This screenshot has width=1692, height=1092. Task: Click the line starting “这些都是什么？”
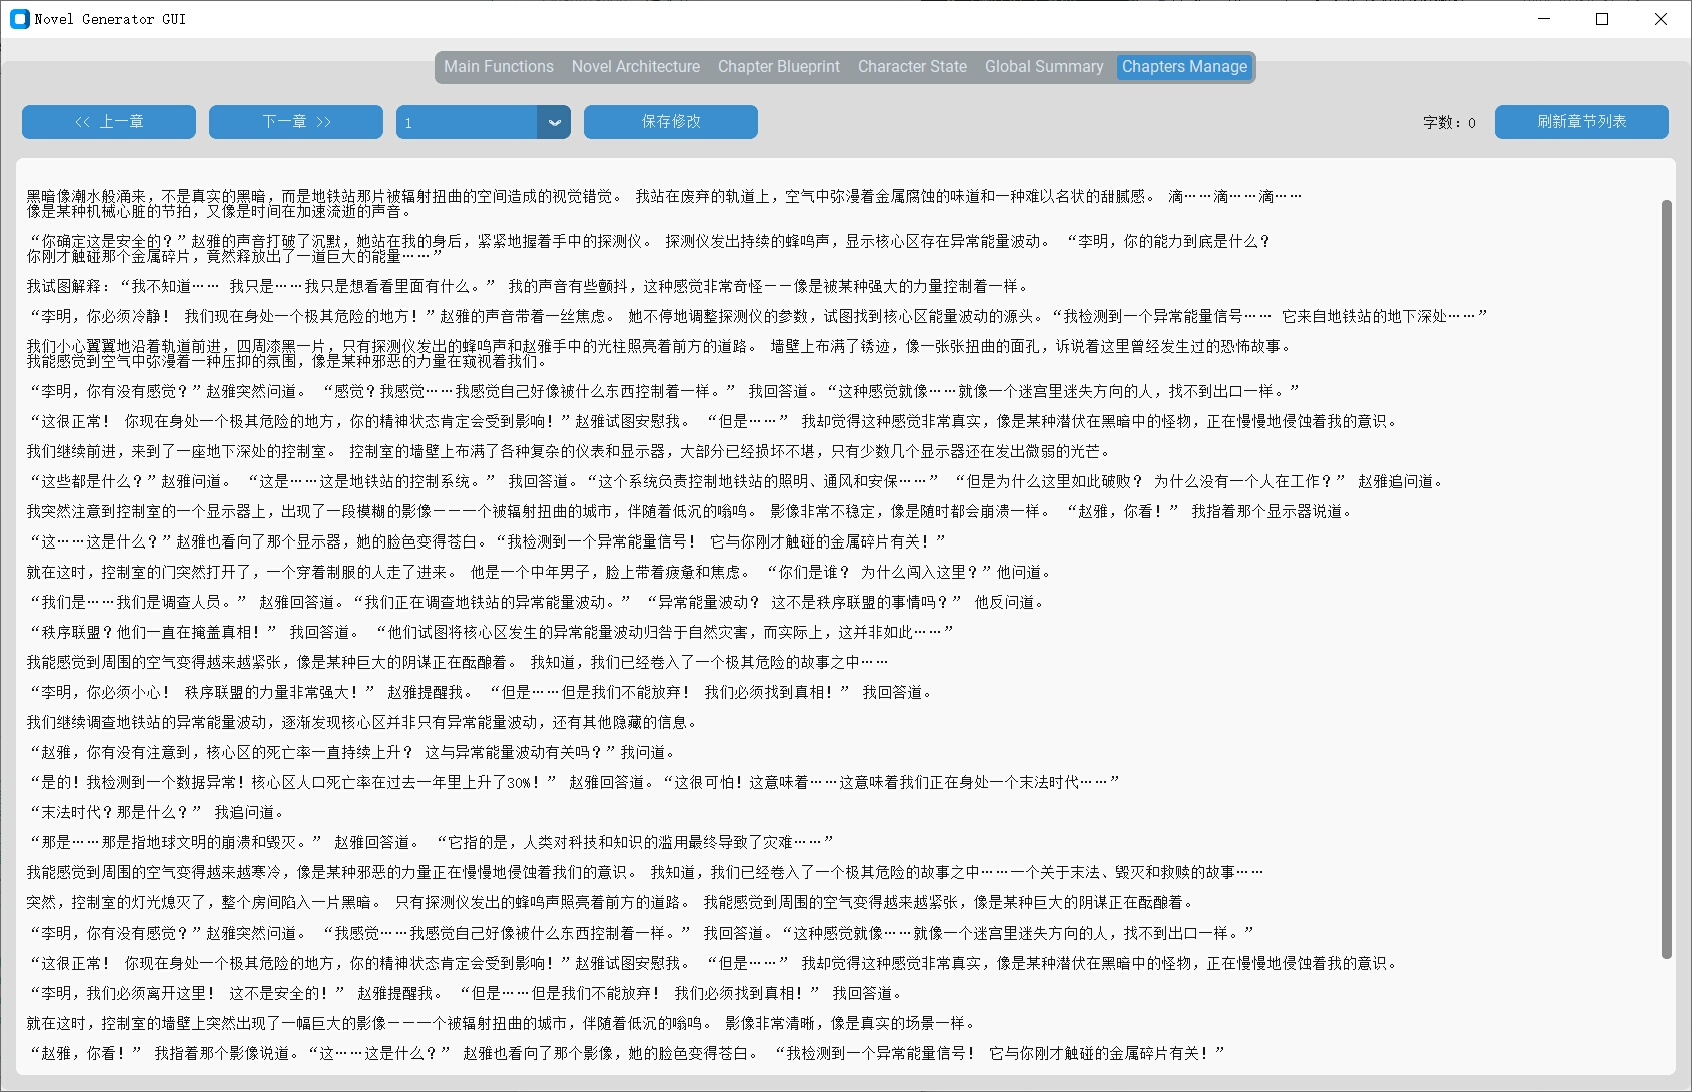pos(736,482)
